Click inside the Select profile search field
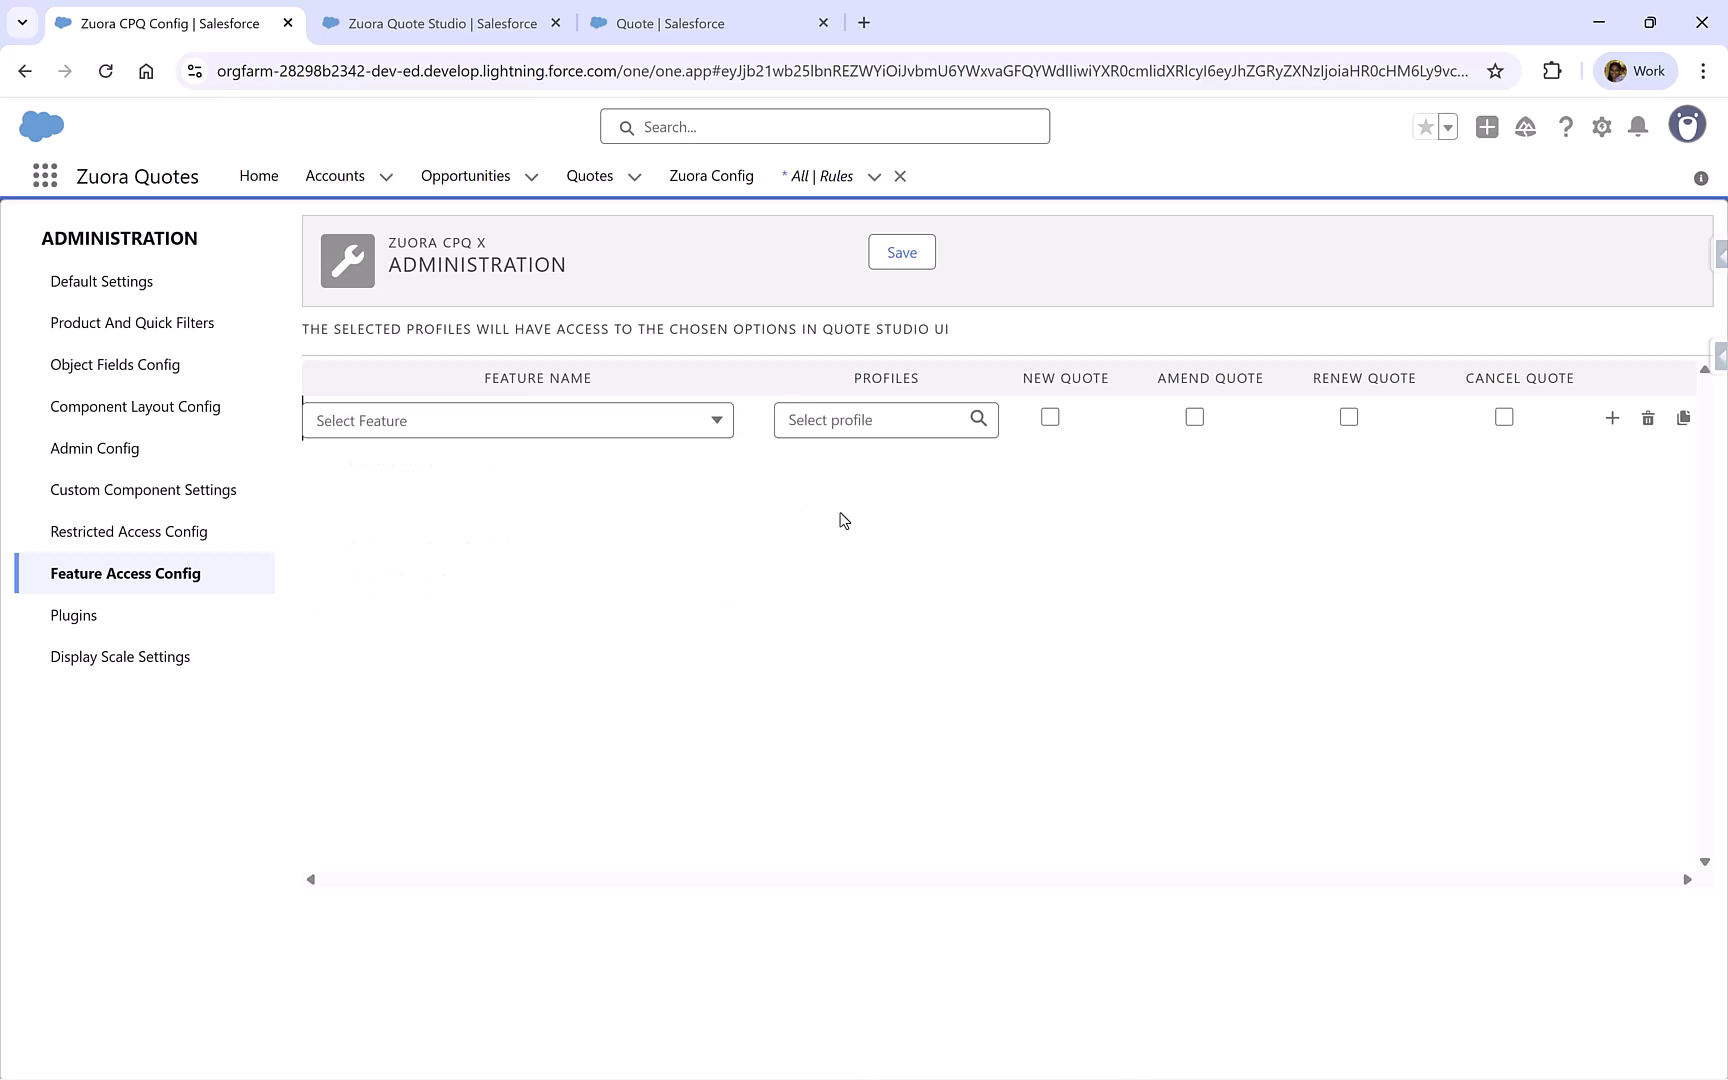Viewport: 1728px width, 1080px height. tap(870, 419)
